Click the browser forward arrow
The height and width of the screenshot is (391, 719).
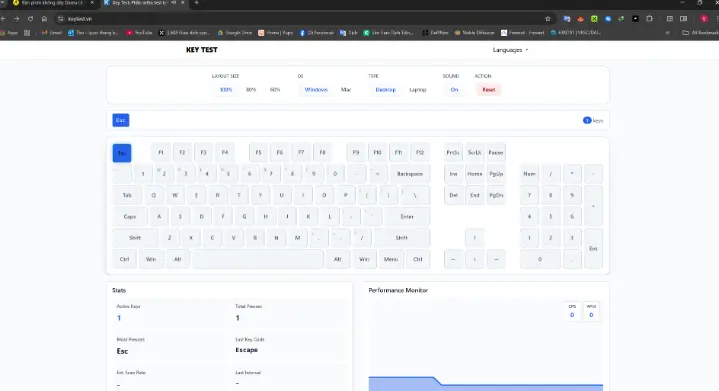pyautogui.click(x=17, y=19)
